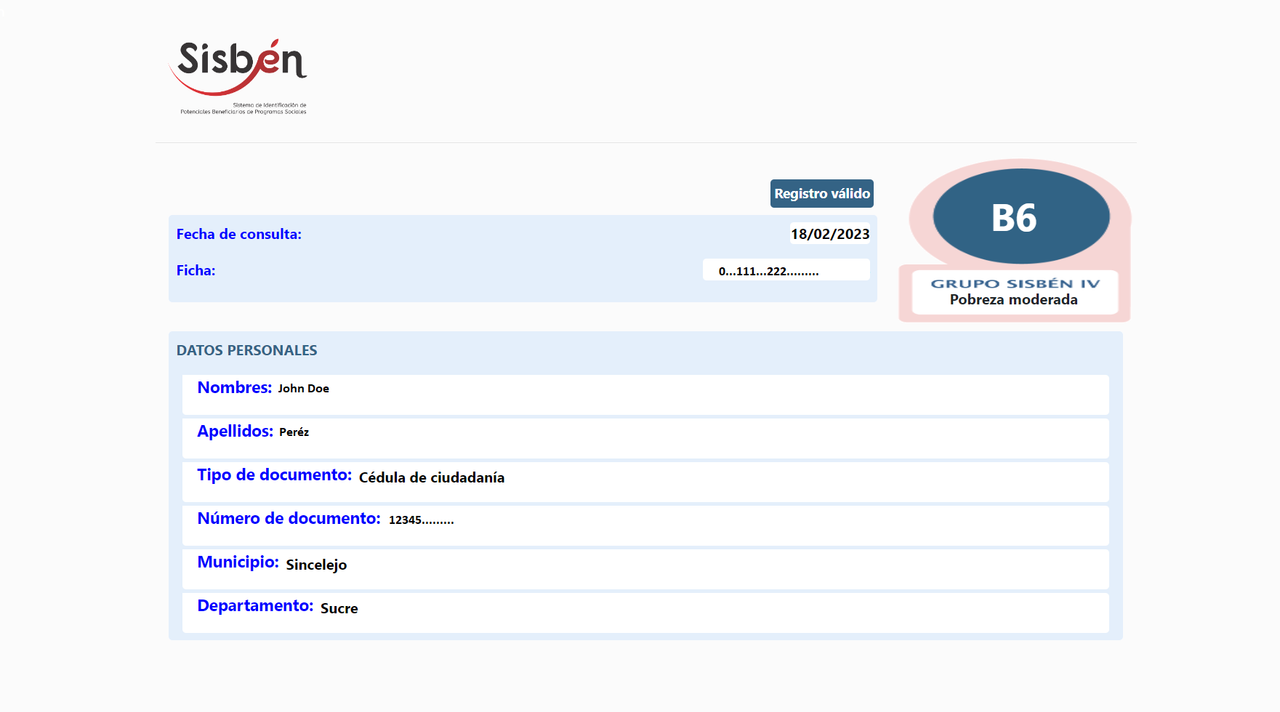
Task: Click the GRUPO SISBÉN IV heading
Action: [1015, 283]
